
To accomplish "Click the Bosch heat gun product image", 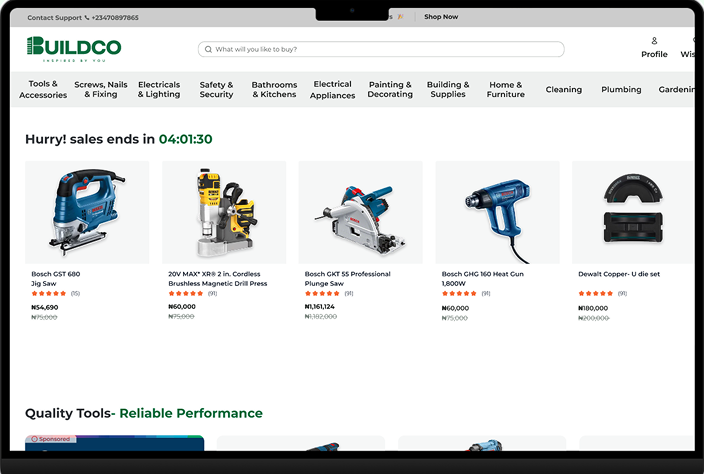I will click(497, 212).
